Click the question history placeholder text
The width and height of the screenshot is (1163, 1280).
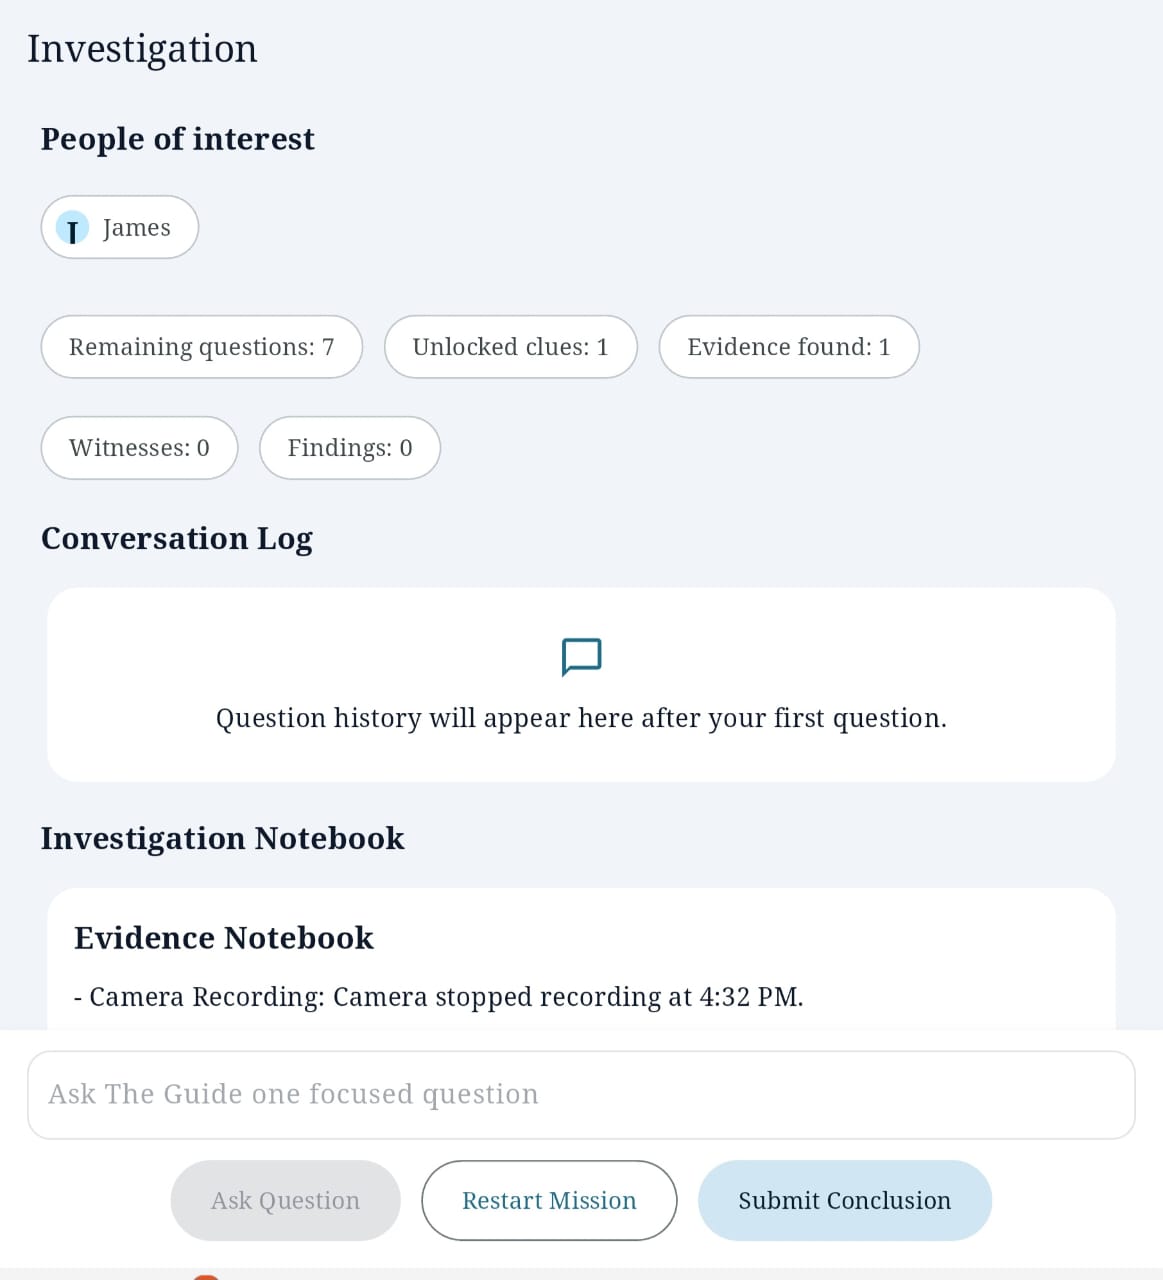click(581, 718)
